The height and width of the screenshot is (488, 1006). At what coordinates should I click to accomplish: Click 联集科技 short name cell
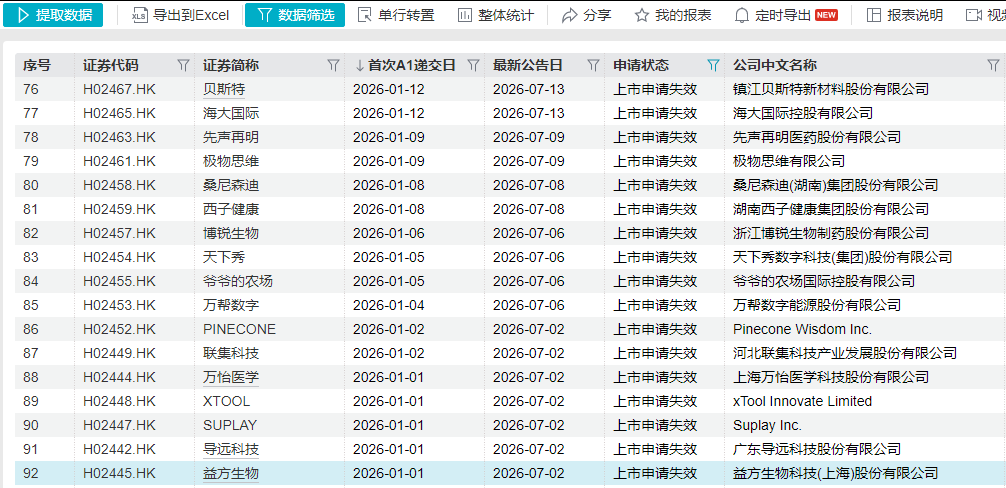(231, 353)
